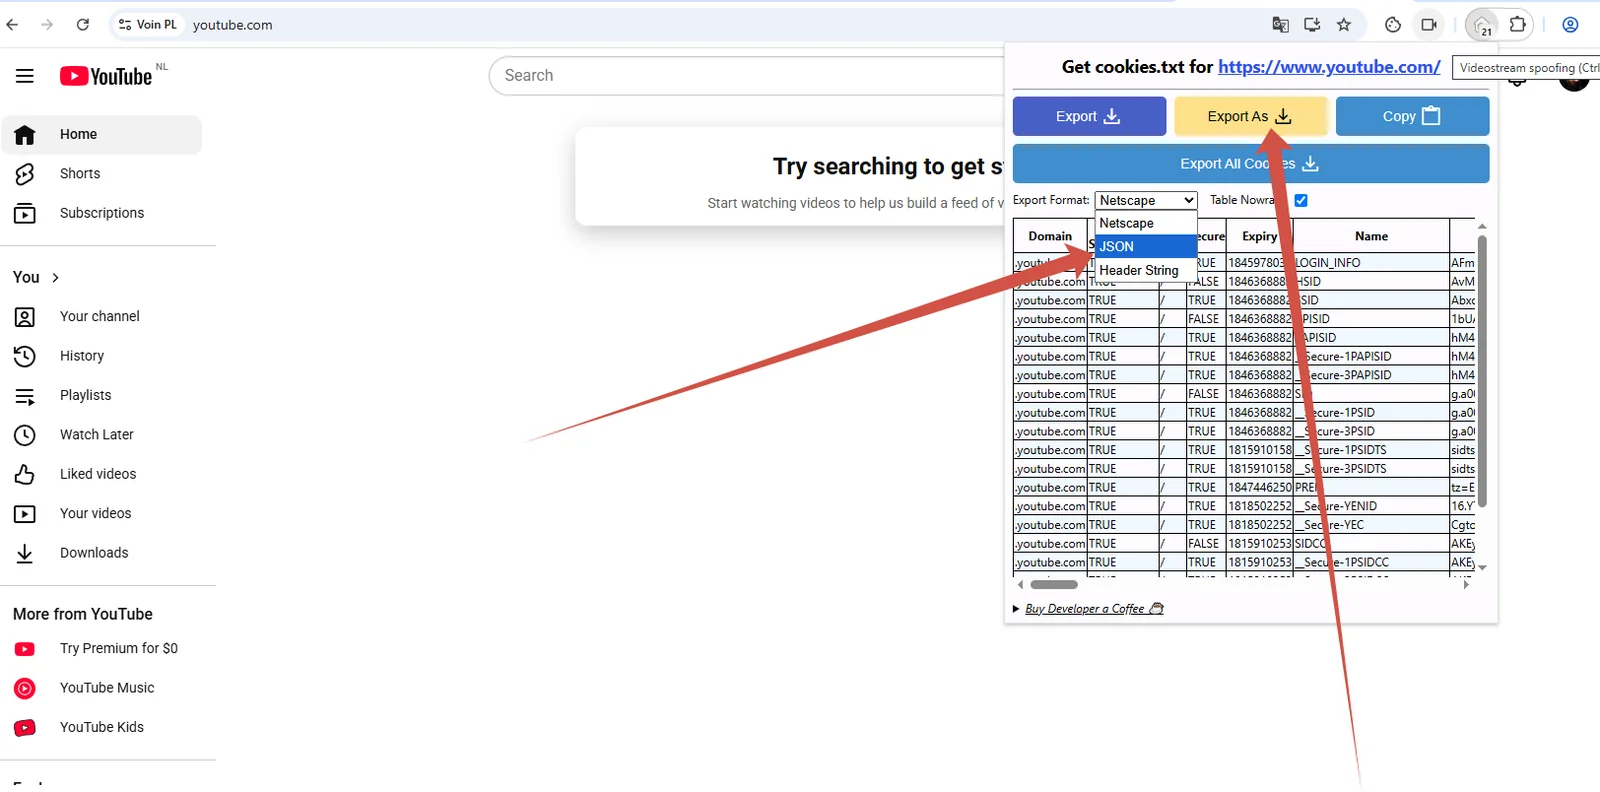Image resolution: width=1600 pixels, height=792 pixels.
Task: Open YouTube Kids link
Action: point(102,728)
